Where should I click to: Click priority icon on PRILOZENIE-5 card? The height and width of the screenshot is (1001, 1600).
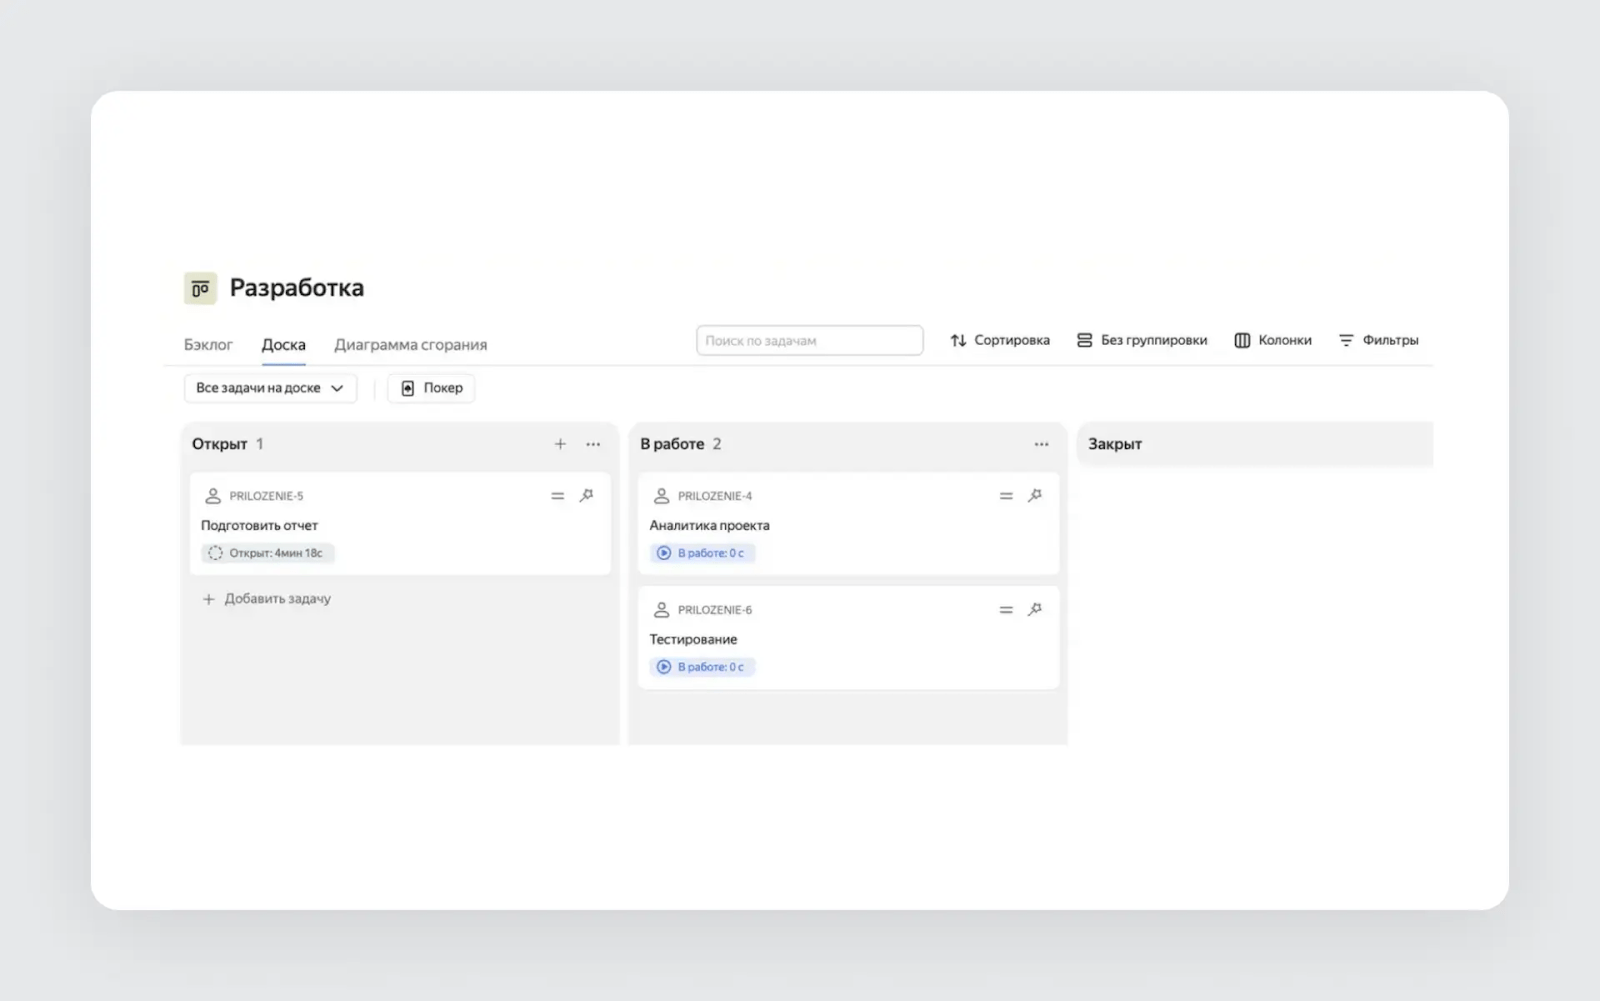tap(558, 496)
